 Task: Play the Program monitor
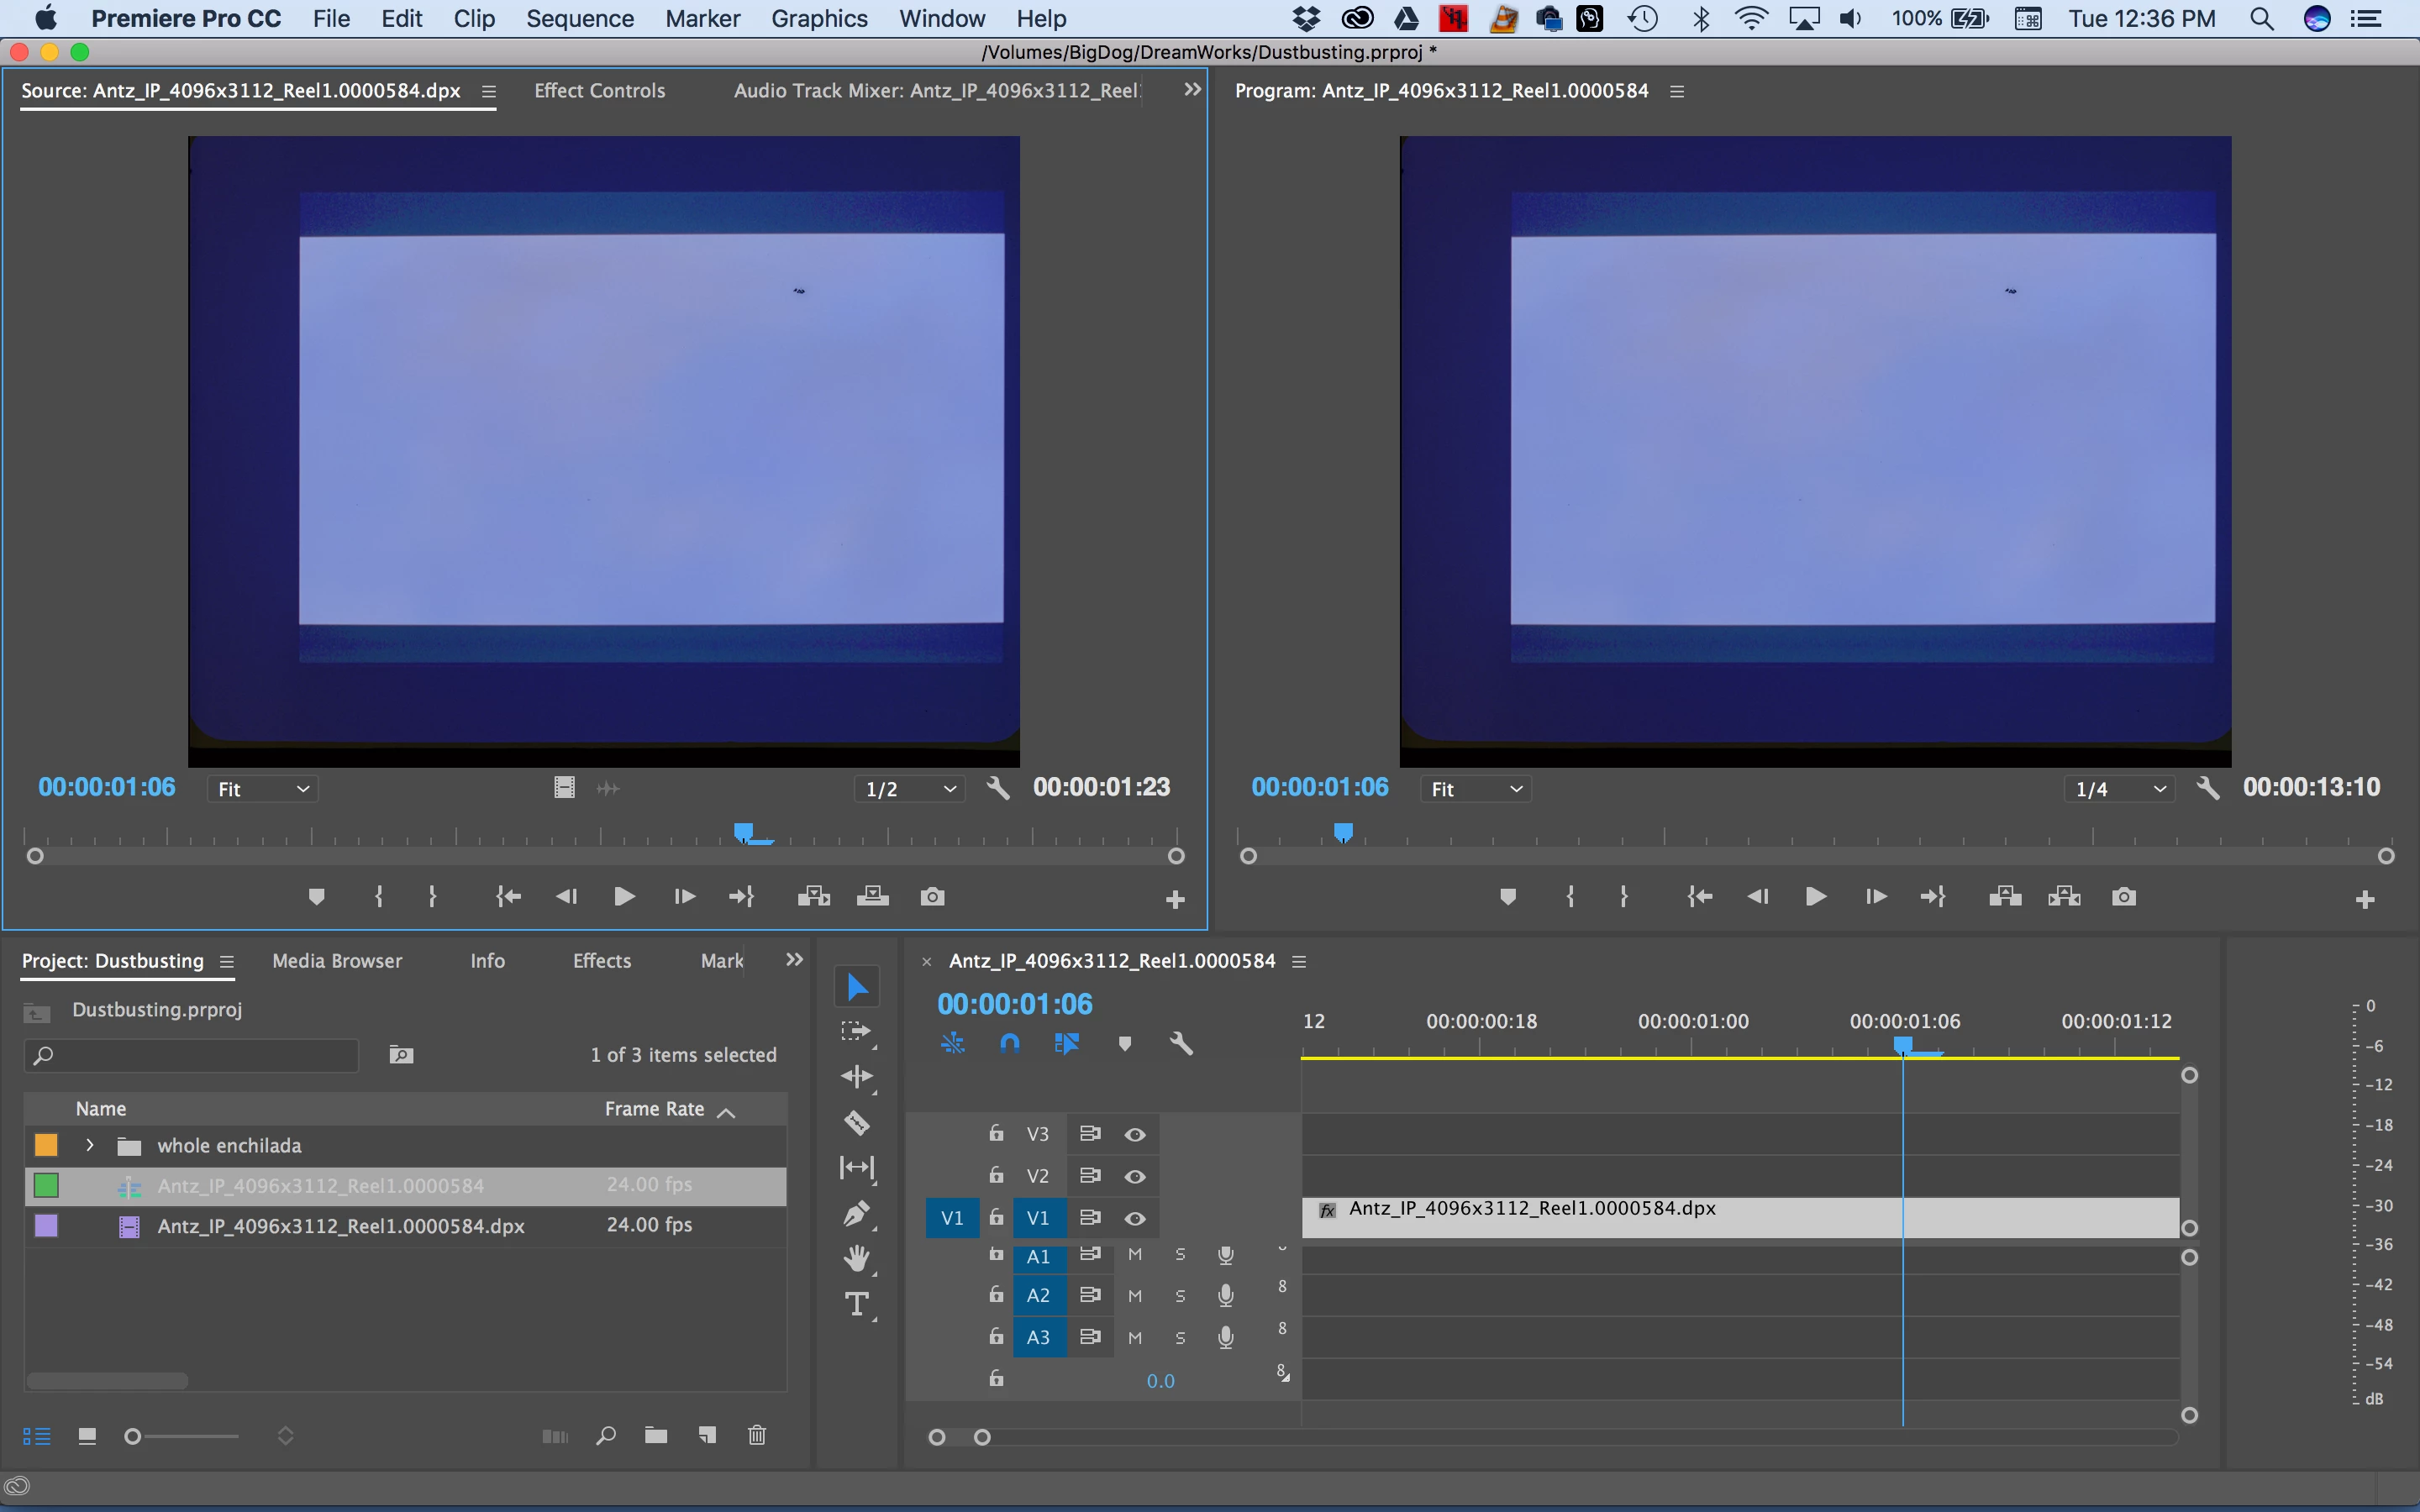click(1816, 897)
